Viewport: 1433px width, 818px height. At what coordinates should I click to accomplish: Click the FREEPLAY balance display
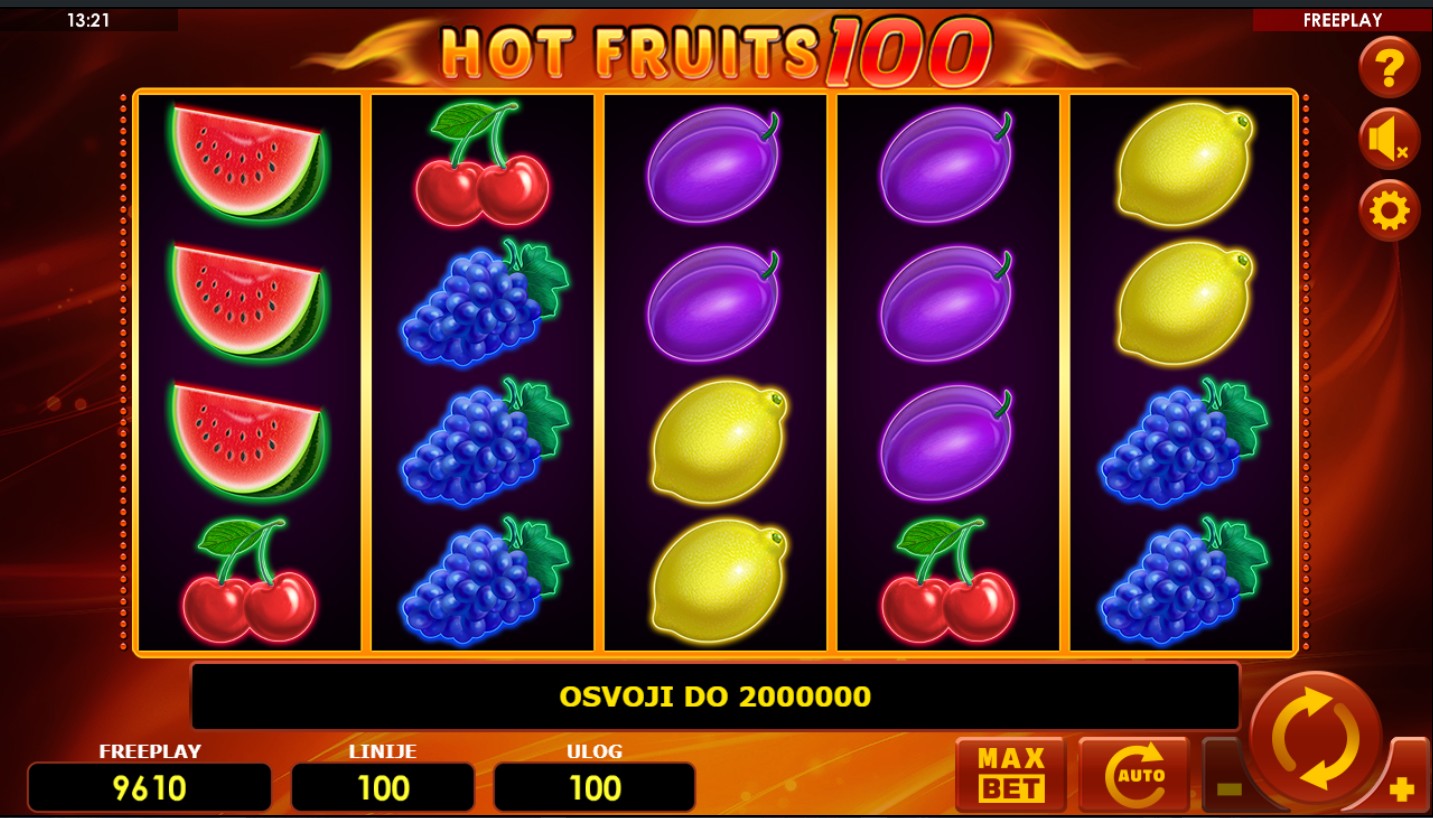point(149,787)
